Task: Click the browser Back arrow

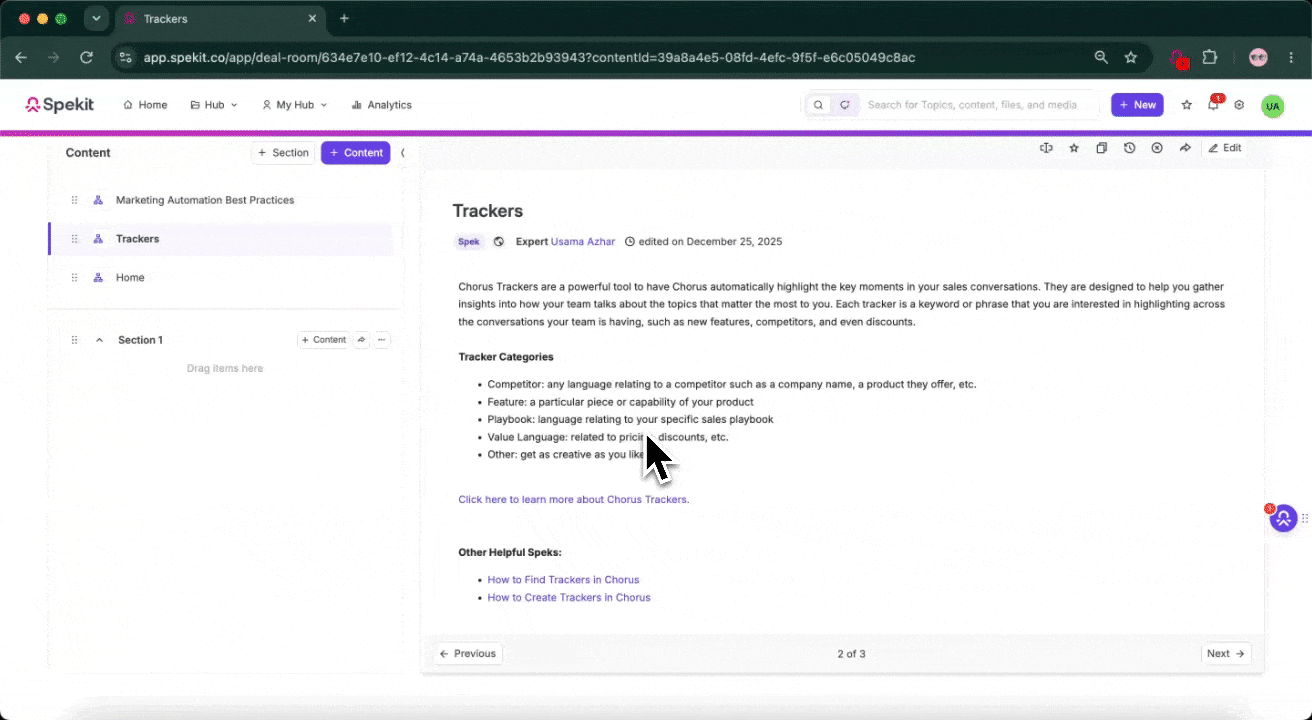Action: tap(21, 58)
